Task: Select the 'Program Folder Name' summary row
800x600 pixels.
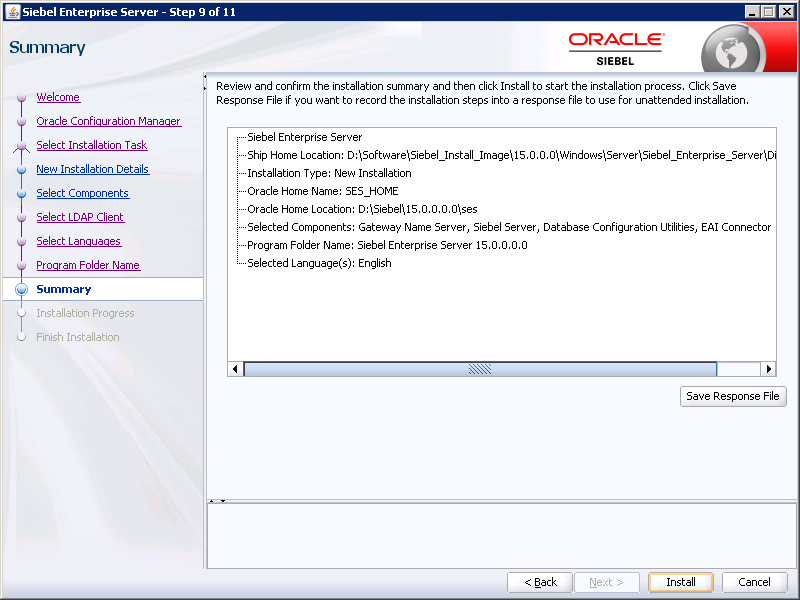Action: click(387, 245)
